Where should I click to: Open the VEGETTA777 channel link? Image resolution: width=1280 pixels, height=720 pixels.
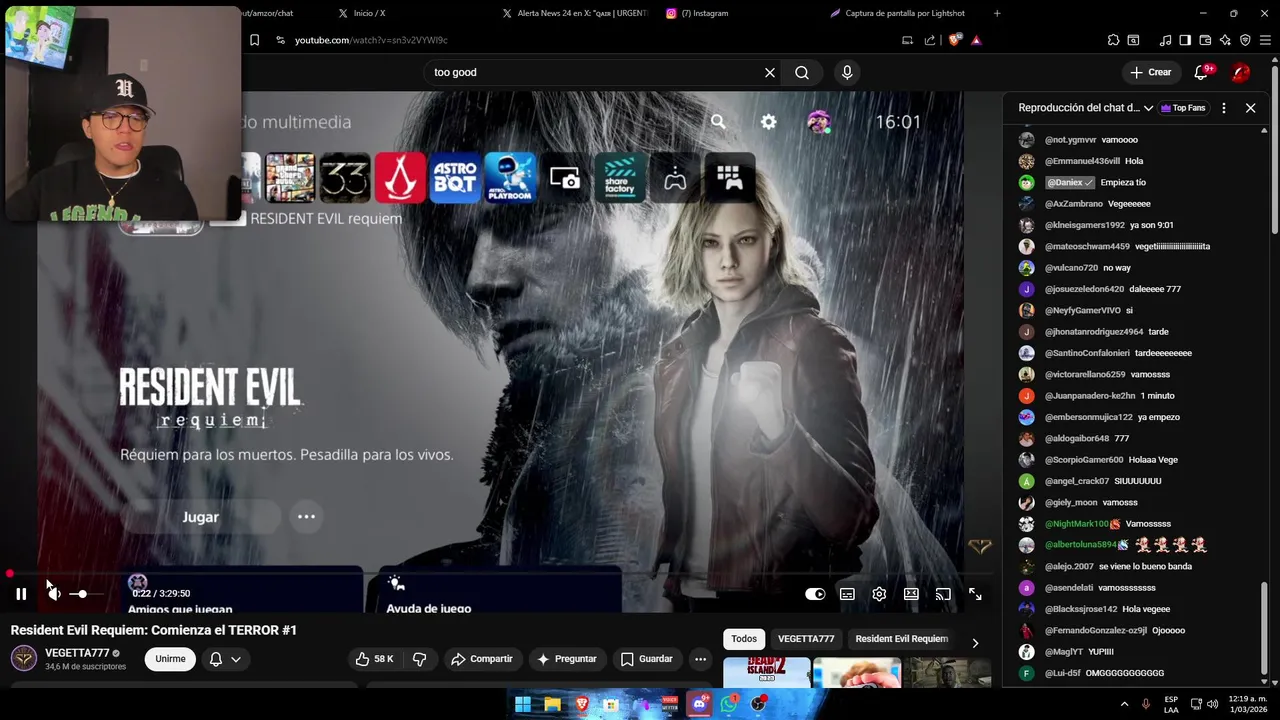tap(77, 653)
